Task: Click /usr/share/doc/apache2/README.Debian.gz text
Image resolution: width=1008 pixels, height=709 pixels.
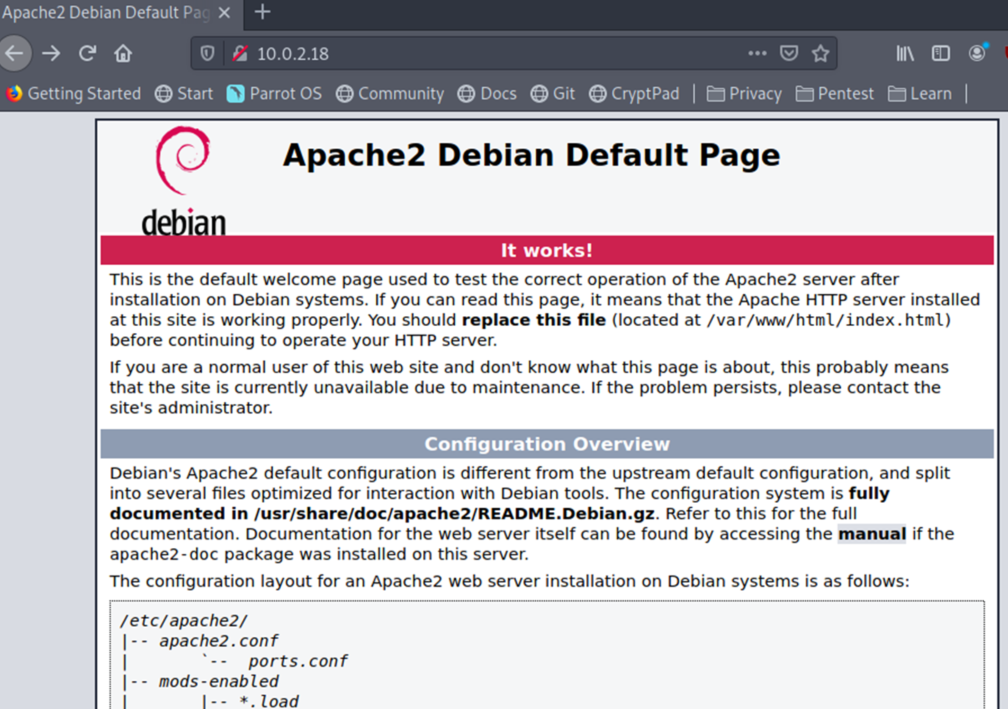Action: pos(454,514)
